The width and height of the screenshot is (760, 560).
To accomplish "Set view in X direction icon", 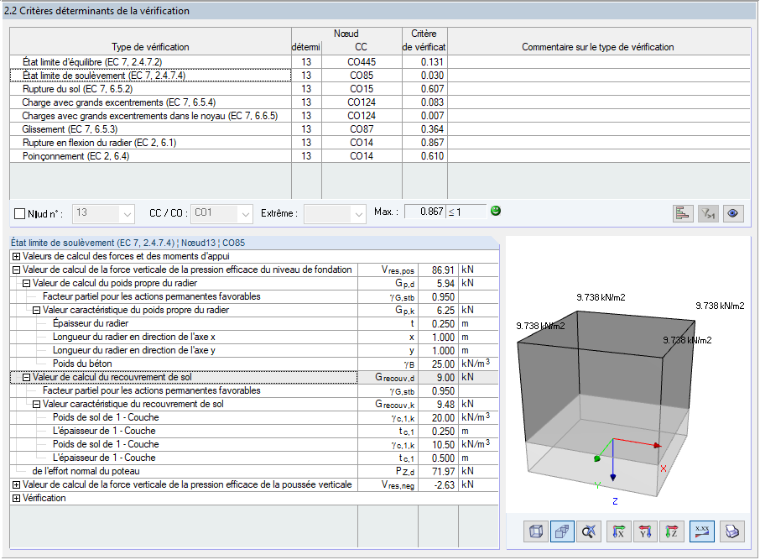I will 618,531.
